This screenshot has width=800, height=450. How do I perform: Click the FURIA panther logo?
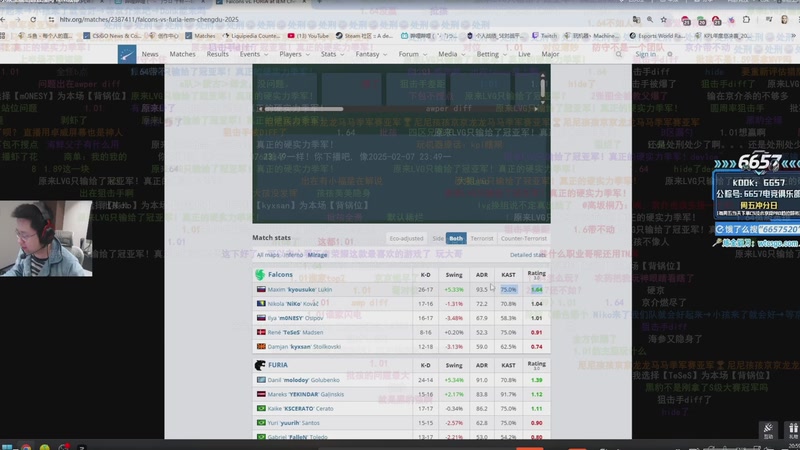pyautogui.click(x=260, y=365)
